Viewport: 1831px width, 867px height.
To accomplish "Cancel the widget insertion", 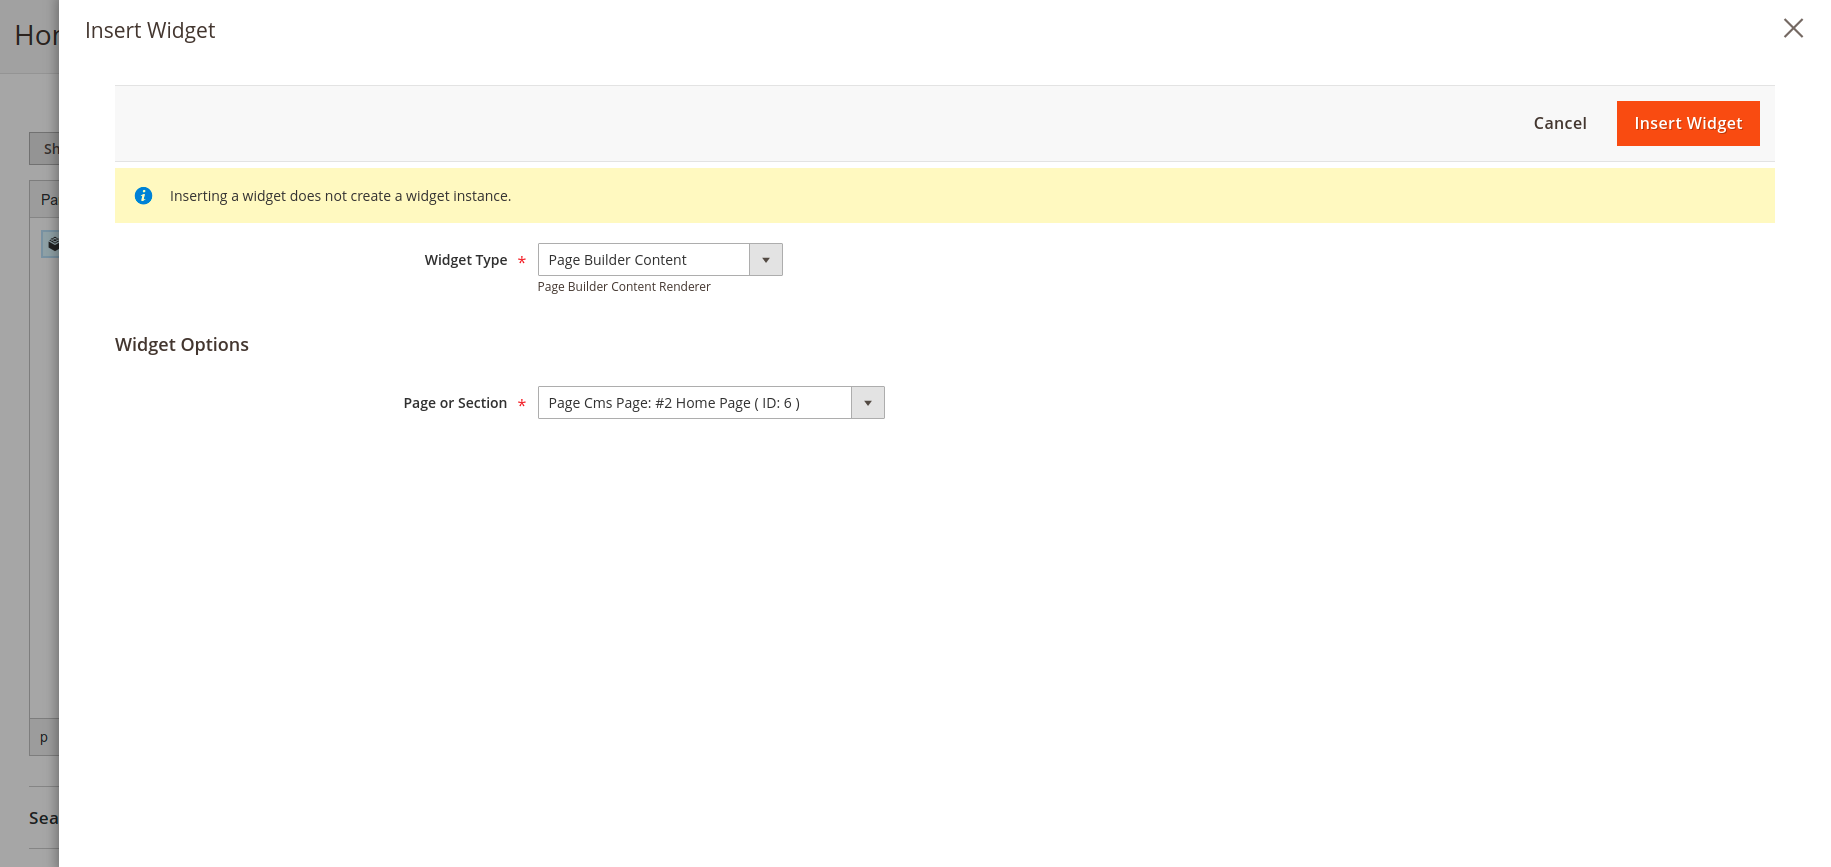I will 1560,123.
